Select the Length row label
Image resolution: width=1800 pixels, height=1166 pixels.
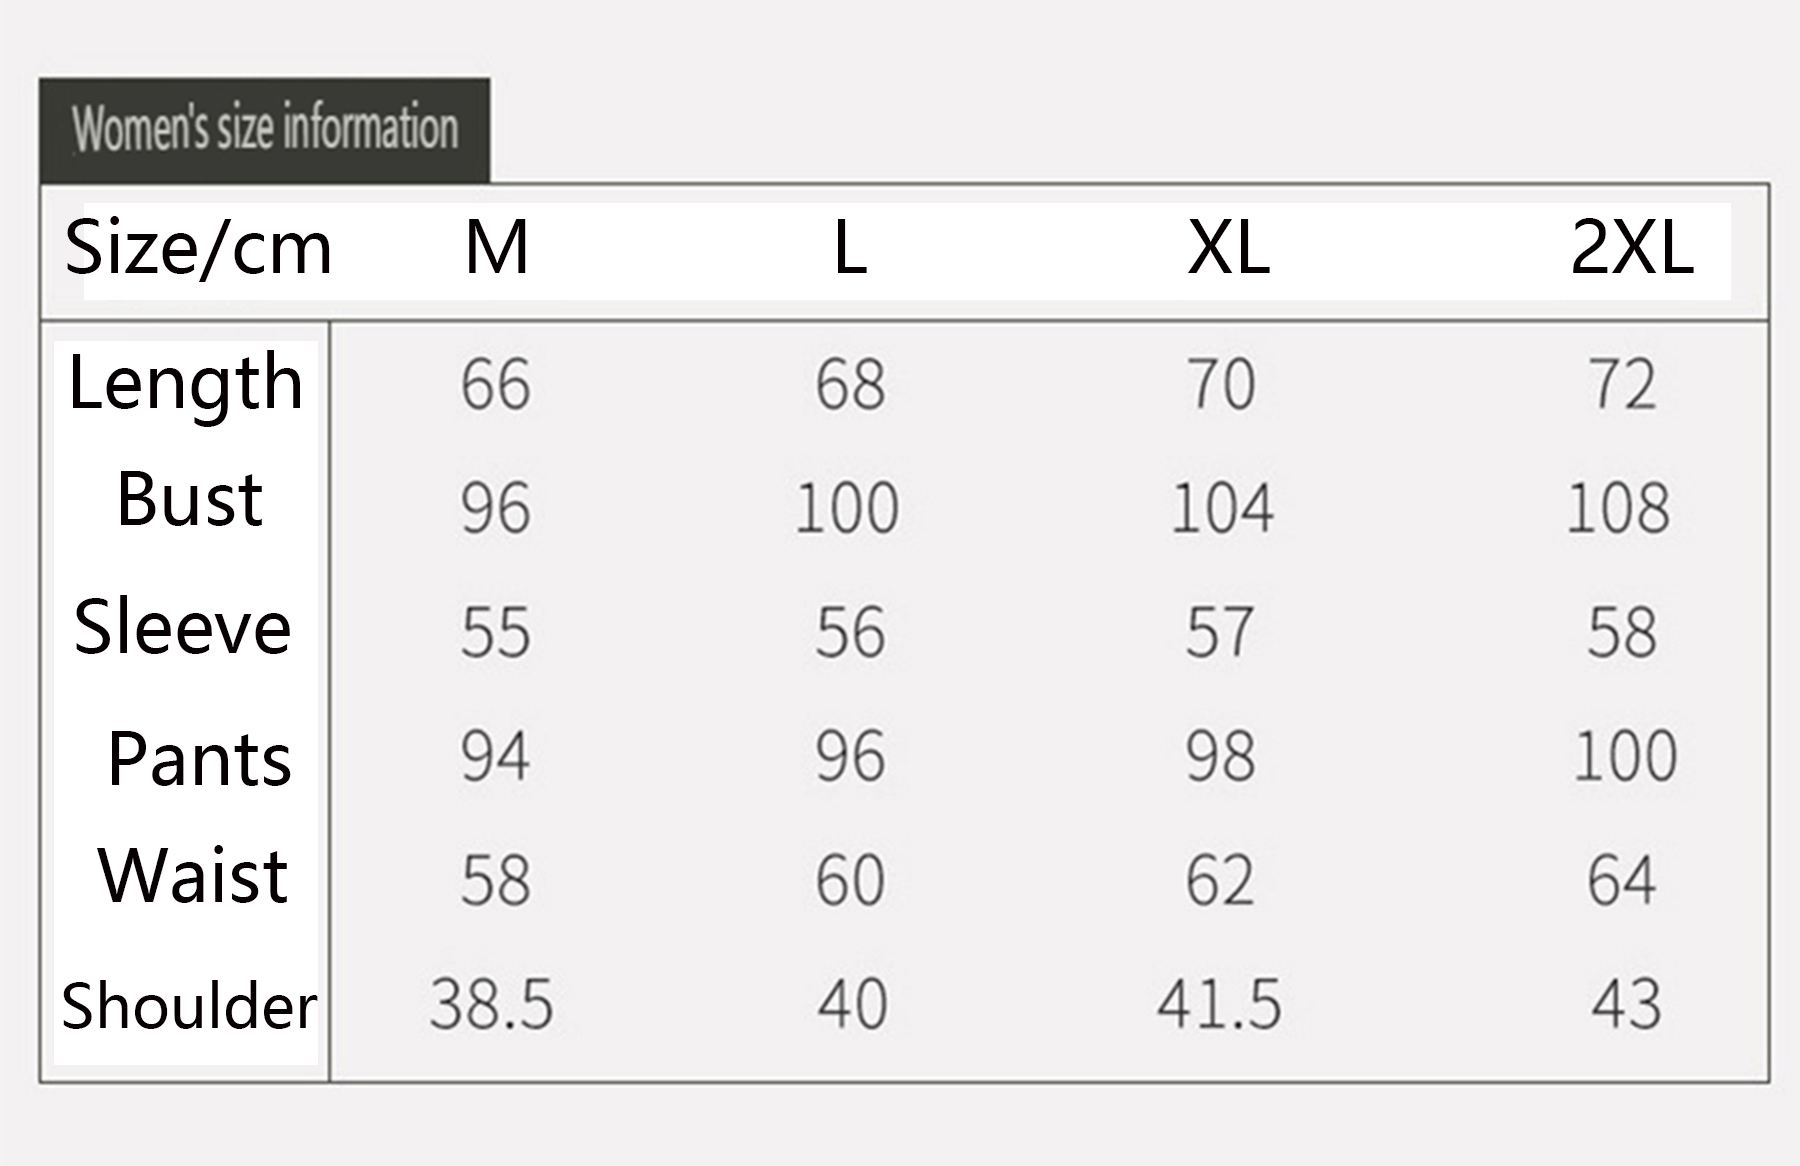click(x=186, y=384)
